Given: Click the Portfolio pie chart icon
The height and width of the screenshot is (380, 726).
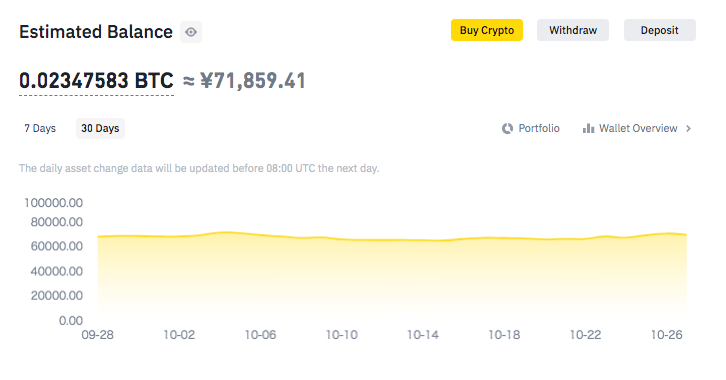Looking at the screenshot, I should [507, 128].
